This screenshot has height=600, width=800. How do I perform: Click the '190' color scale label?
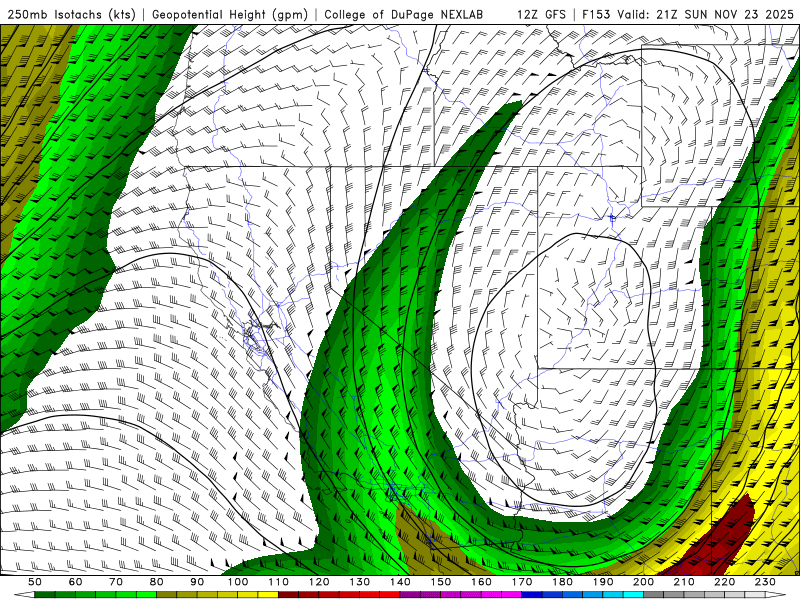point(603,582)
